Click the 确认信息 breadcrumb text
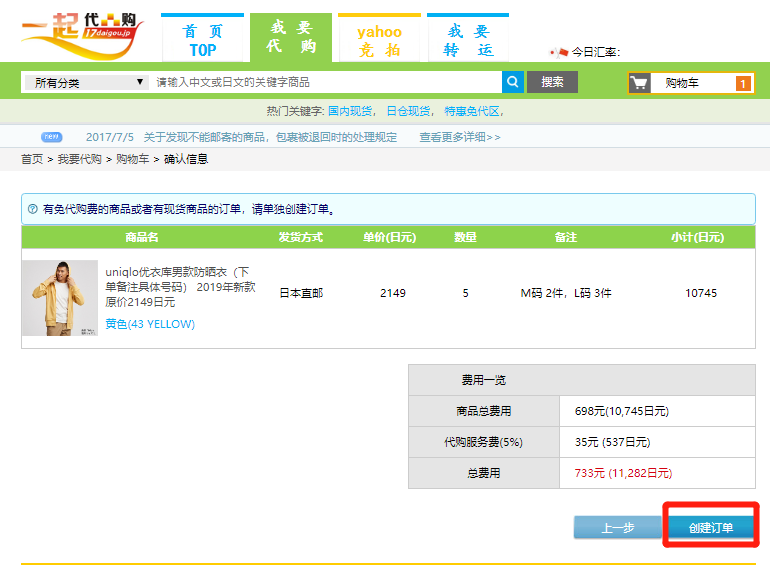Screen dimensions: 770x566 coord(186,159)
